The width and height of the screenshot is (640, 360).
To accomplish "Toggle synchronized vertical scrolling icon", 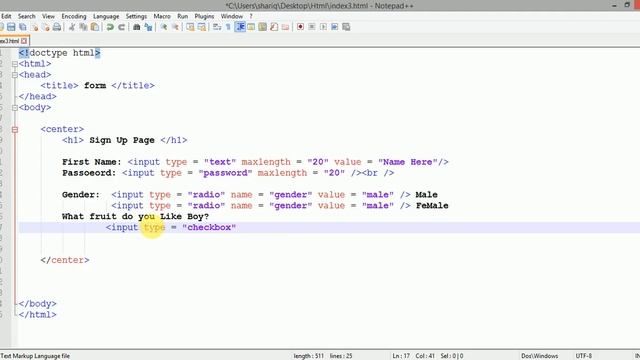I will 190,27.
